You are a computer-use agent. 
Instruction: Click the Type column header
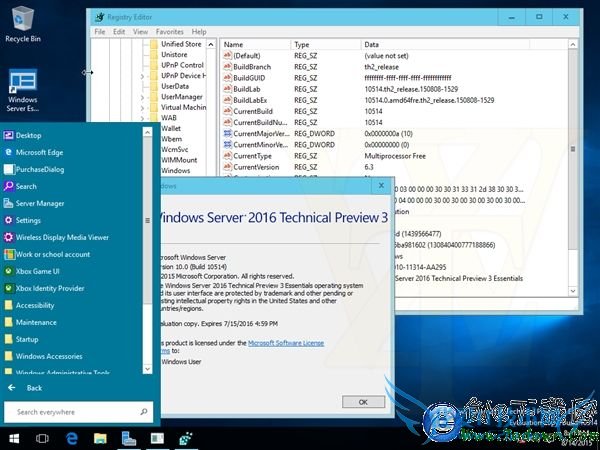pyautogui.click(x=325, y=44)
